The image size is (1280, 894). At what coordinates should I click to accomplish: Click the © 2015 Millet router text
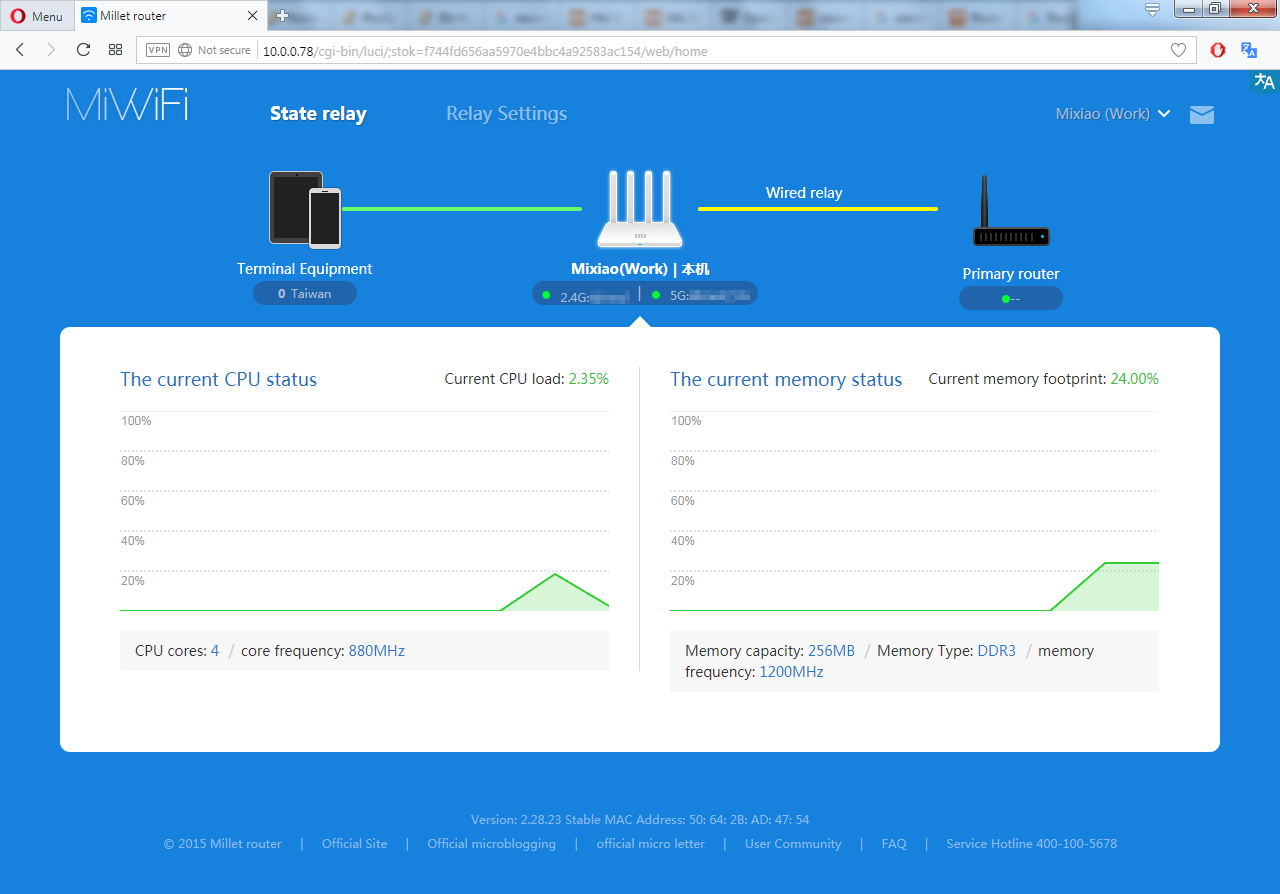223,844
